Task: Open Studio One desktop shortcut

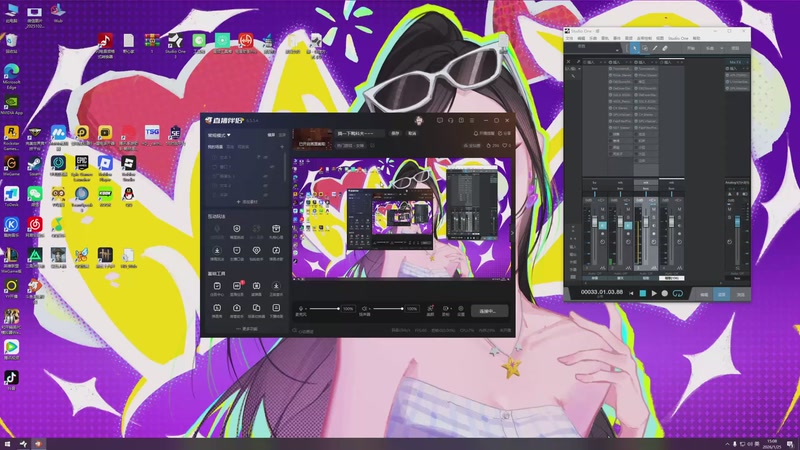Action: pyautogui.click(x=175, y=43)
